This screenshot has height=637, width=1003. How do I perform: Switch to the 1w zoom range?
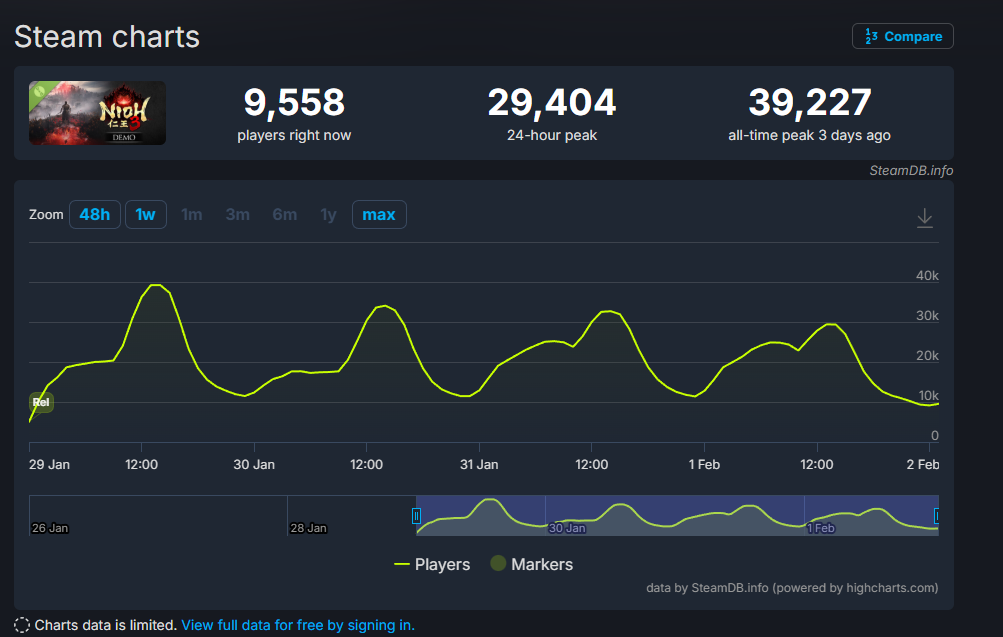click(145, 214)
